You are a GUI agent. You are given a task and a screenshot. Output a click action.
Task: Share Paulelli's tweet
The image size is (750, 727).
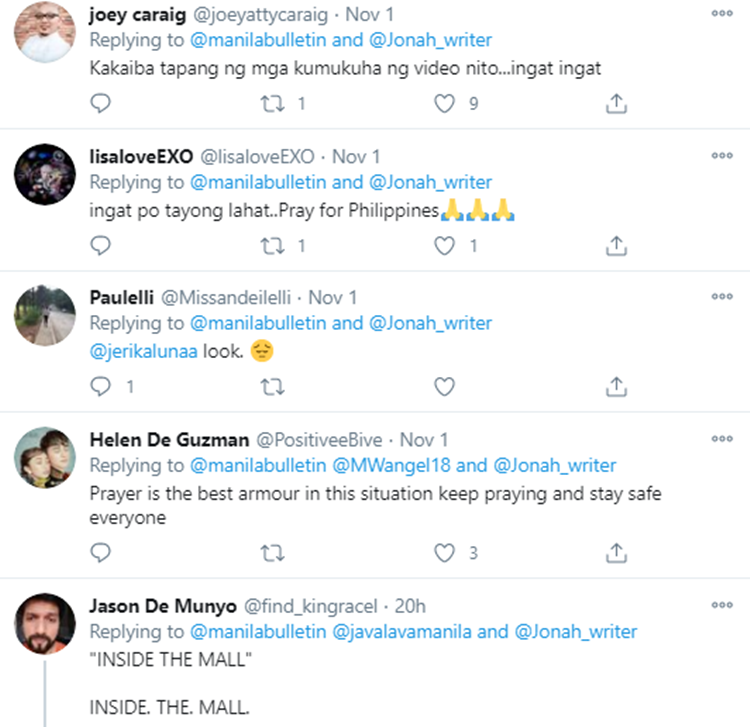pos(617,386)
